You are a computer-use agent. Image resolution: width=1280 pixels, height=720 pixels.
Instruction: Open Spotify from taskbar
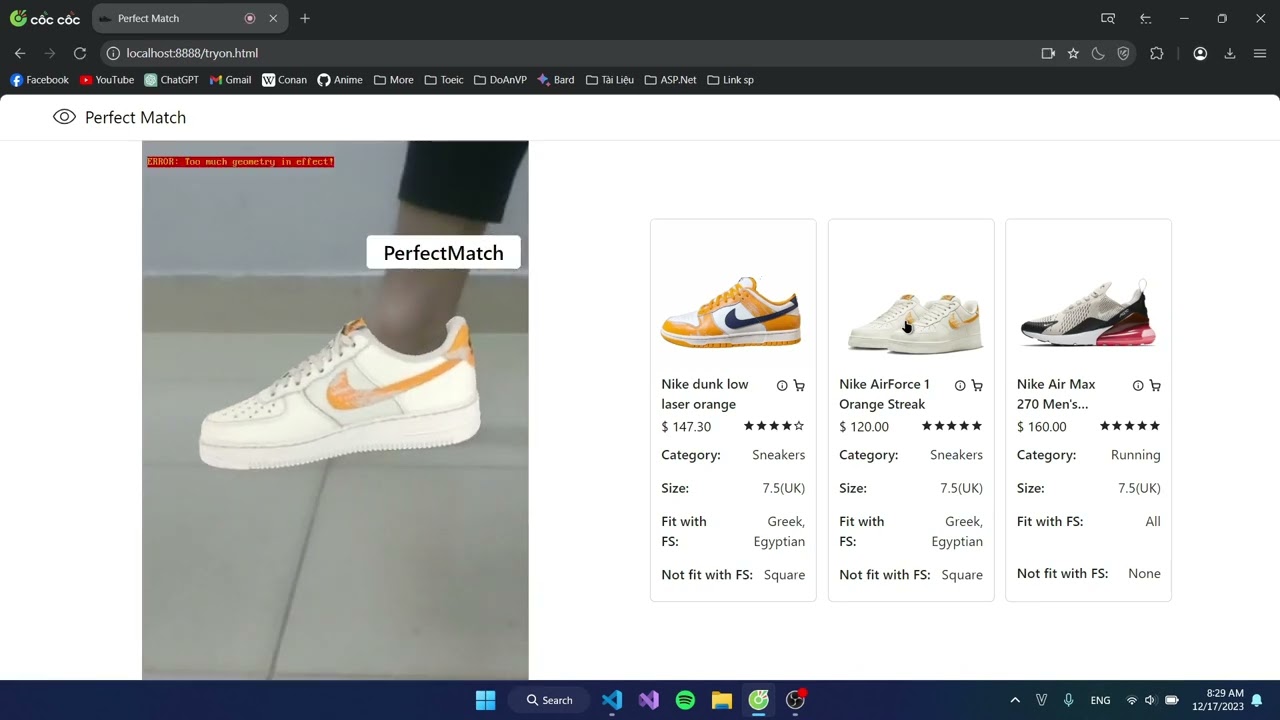685,700
